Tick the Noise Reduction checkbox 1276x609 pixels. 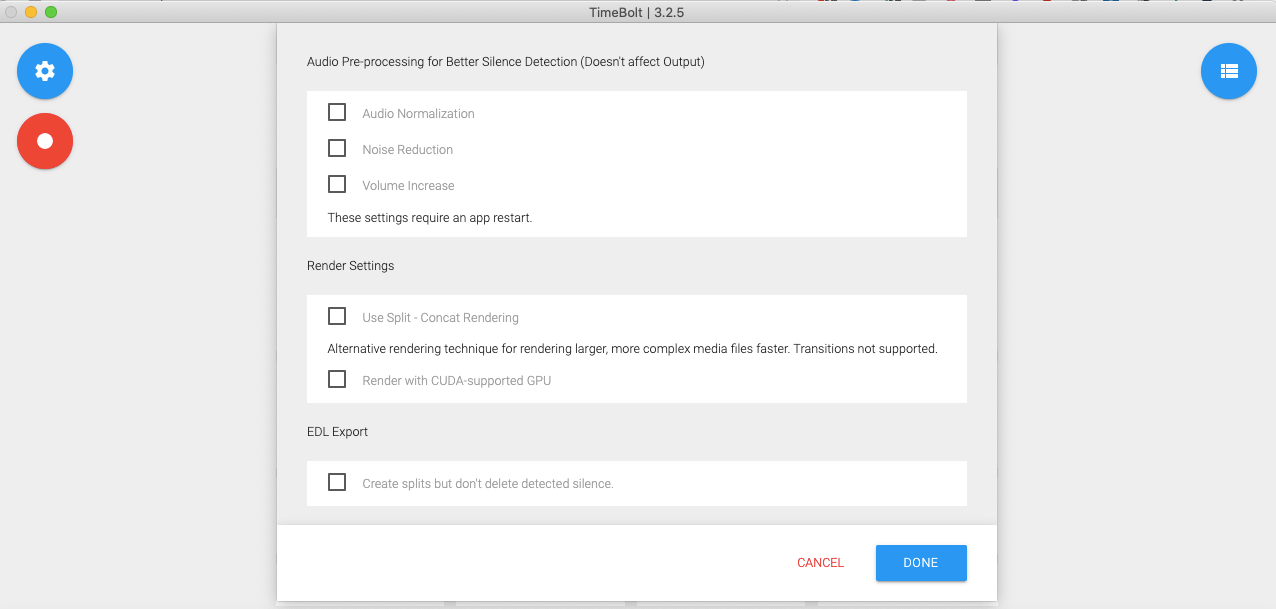tap(337, 148)
